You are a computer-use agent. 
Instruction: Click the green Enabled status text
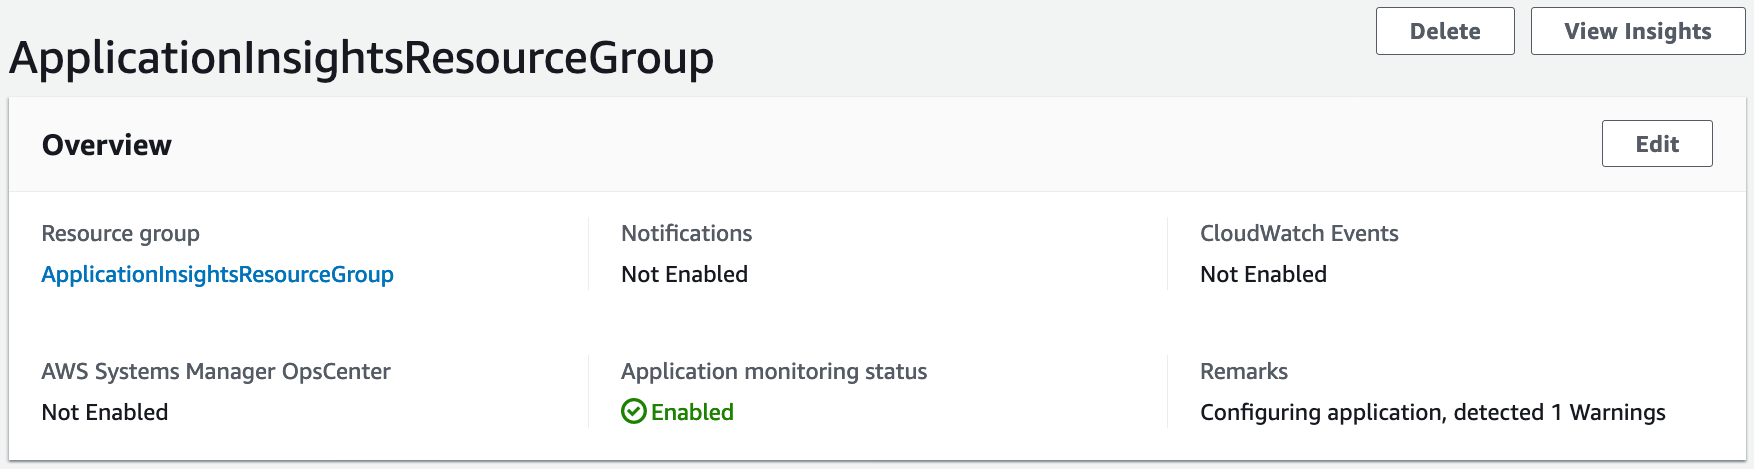pyautogui.click(x=692, y=412)
